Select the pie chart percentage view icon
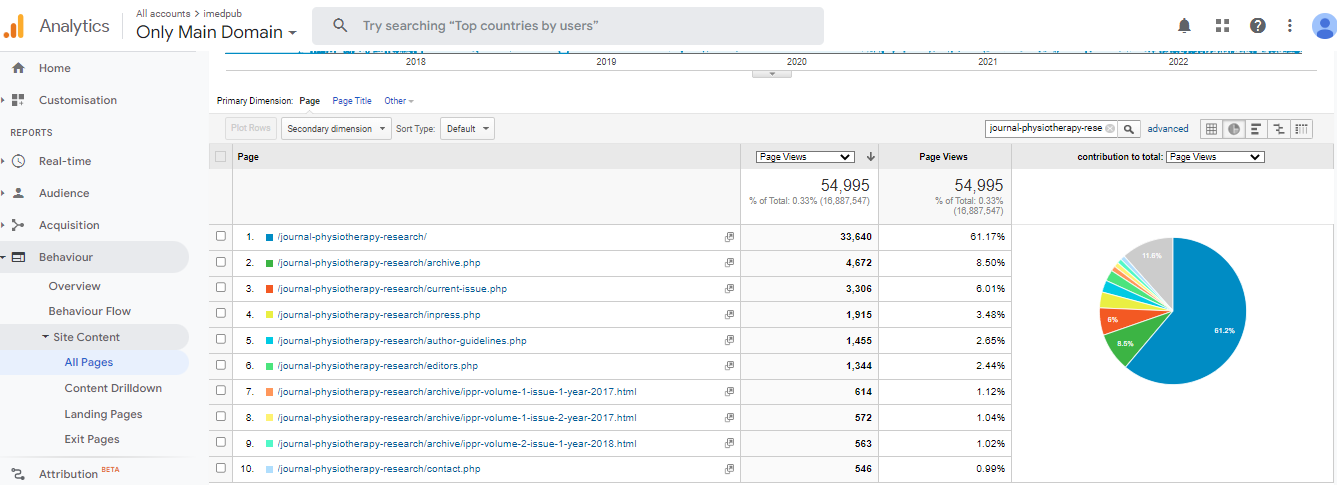The height and width of the screenshot is (485, 1337). (1234, 129)
